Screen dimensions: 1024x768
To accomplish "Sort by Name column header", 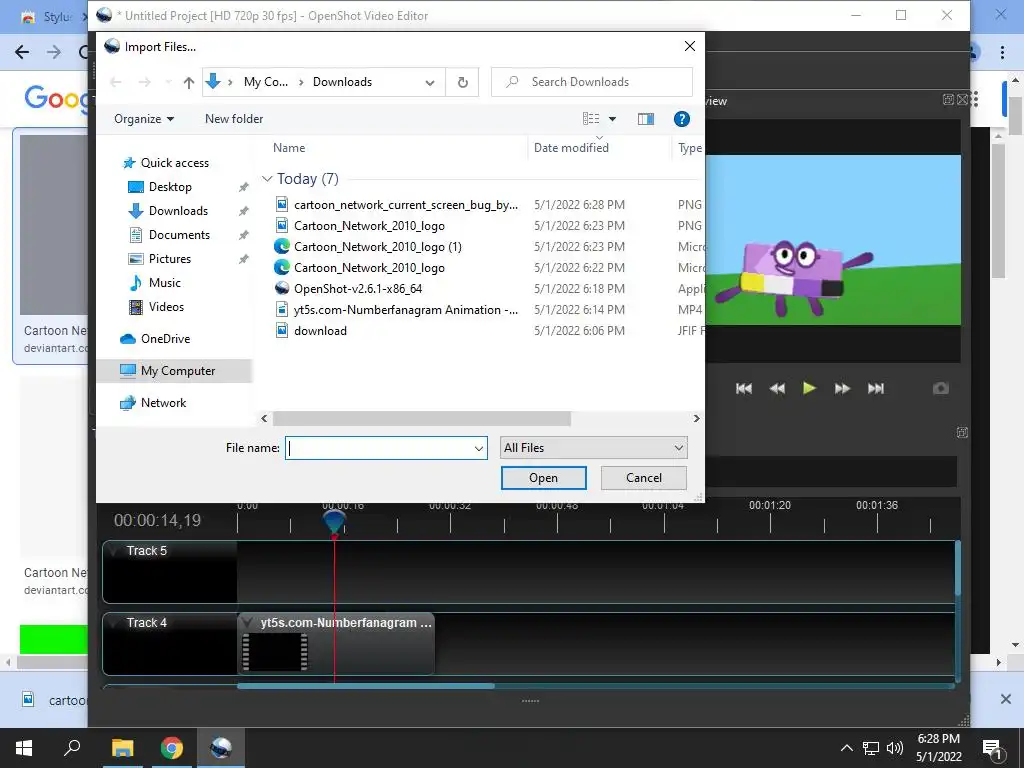I will point(289,148).
